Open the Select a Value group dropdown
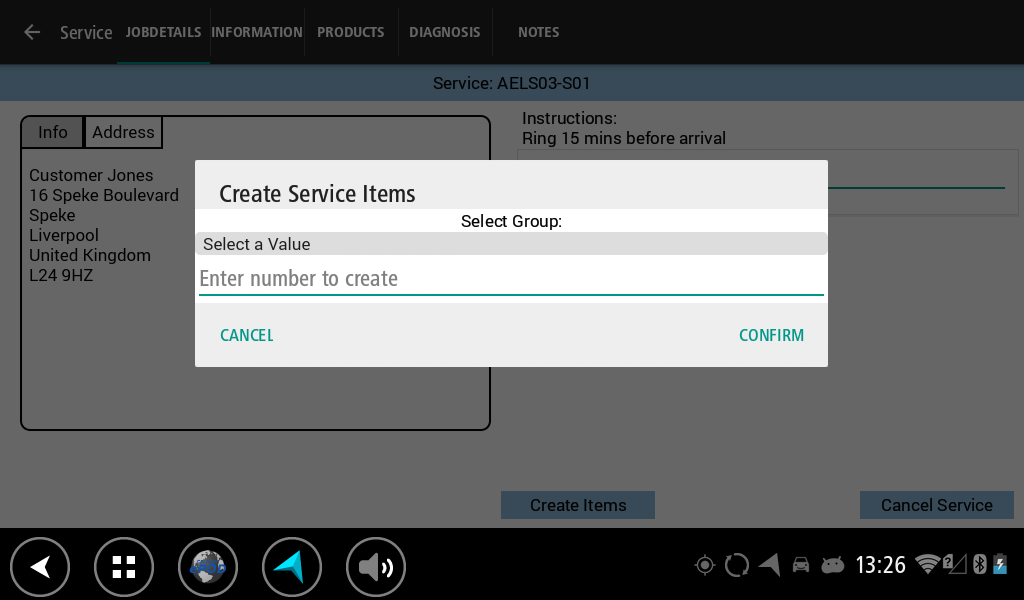 coord(511,244)
